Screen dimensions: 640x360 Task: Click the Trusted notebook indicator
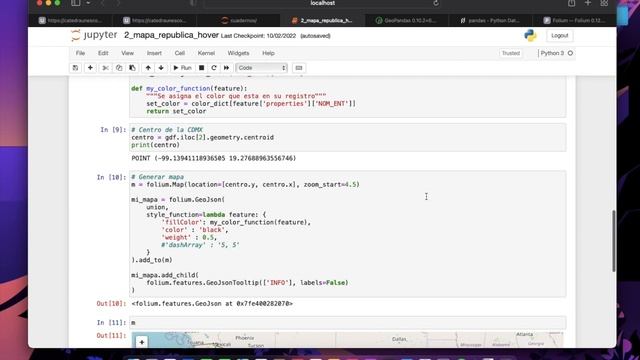pos(511,53)
